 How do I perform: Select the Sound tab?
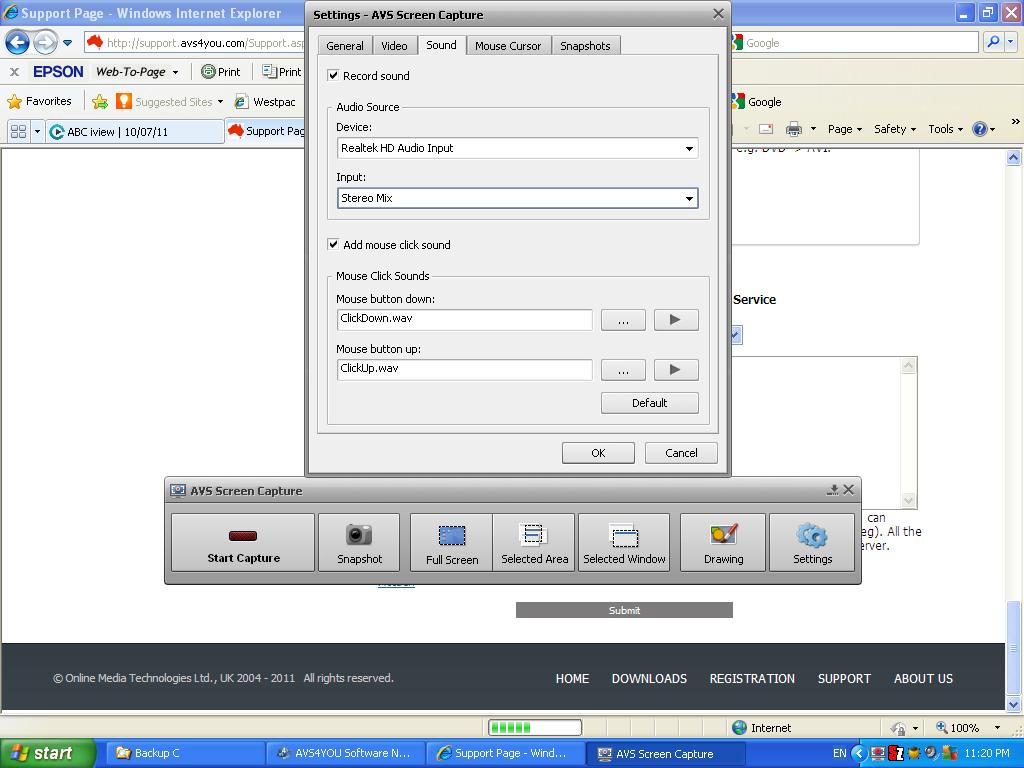(x=441, y=44)
